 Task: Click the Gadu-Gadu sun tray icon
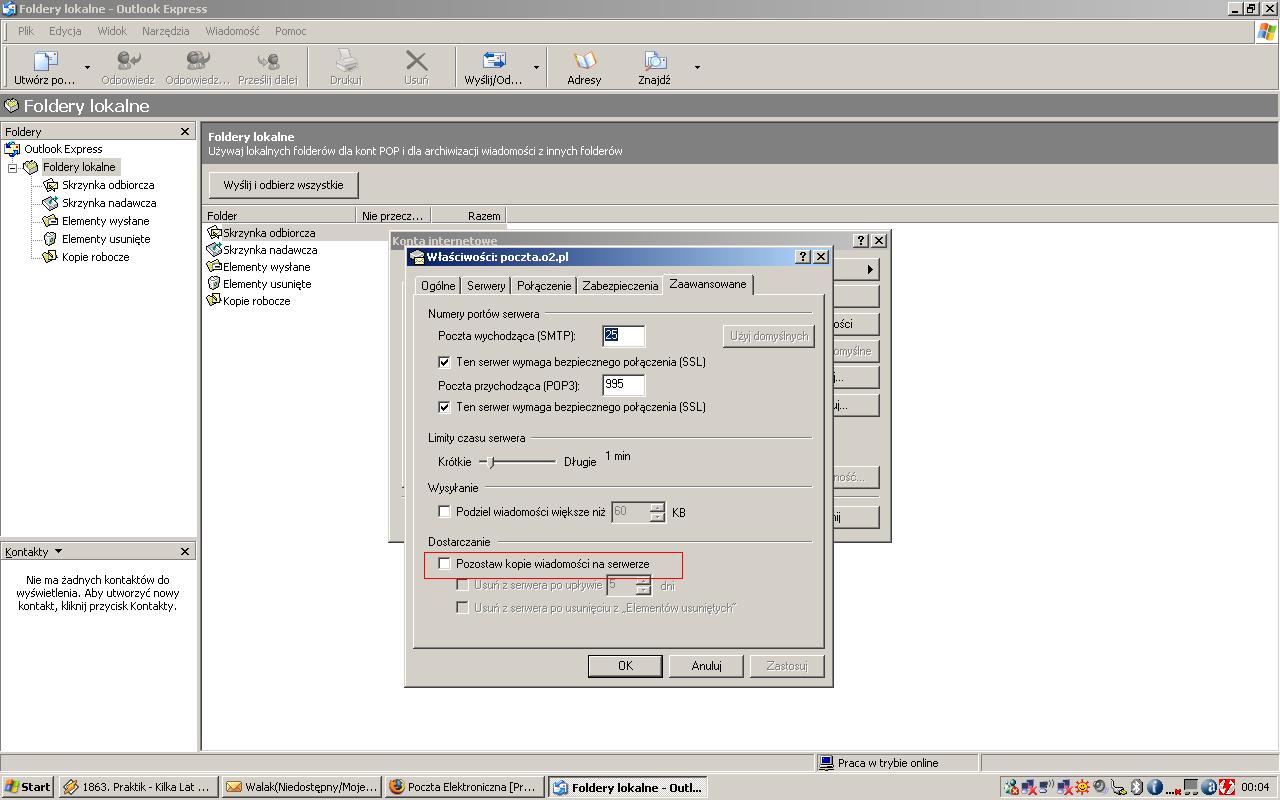coord(1082,787)
